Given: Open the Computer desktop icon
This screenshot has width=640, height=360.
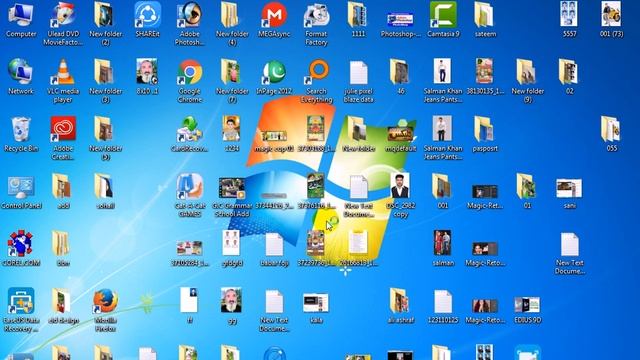Looking at the screenshot, I should coord(21,20).
